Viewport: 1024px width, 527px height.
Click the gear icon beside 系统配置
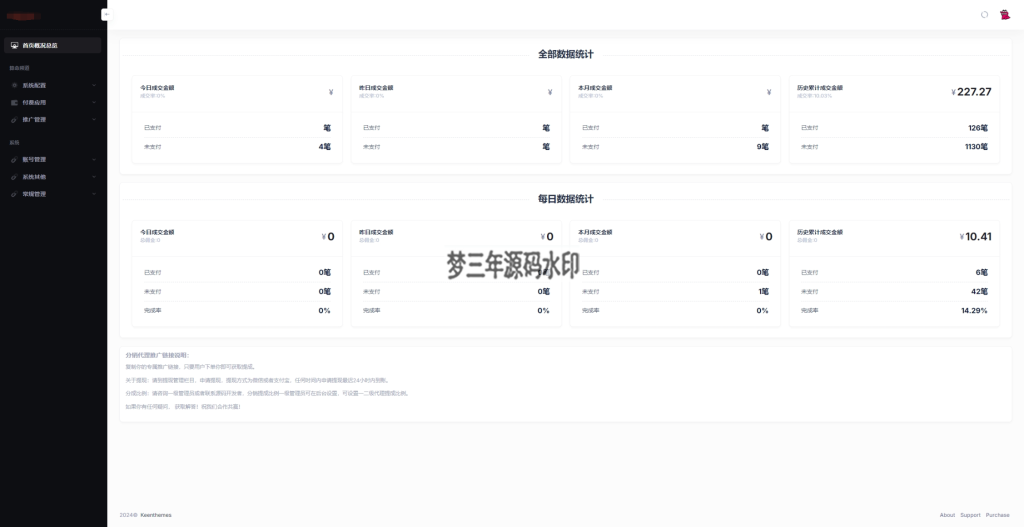tap(13, 85)
